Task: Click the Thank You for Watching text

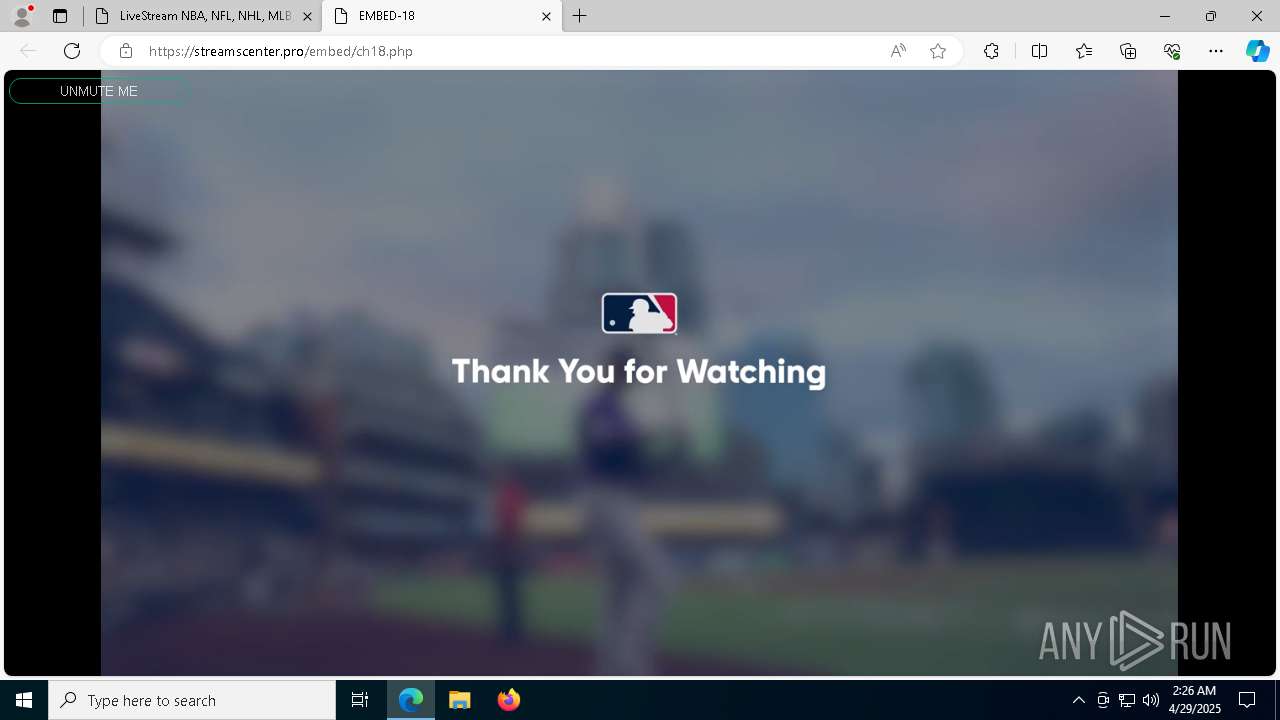Action: coord(639,372)
